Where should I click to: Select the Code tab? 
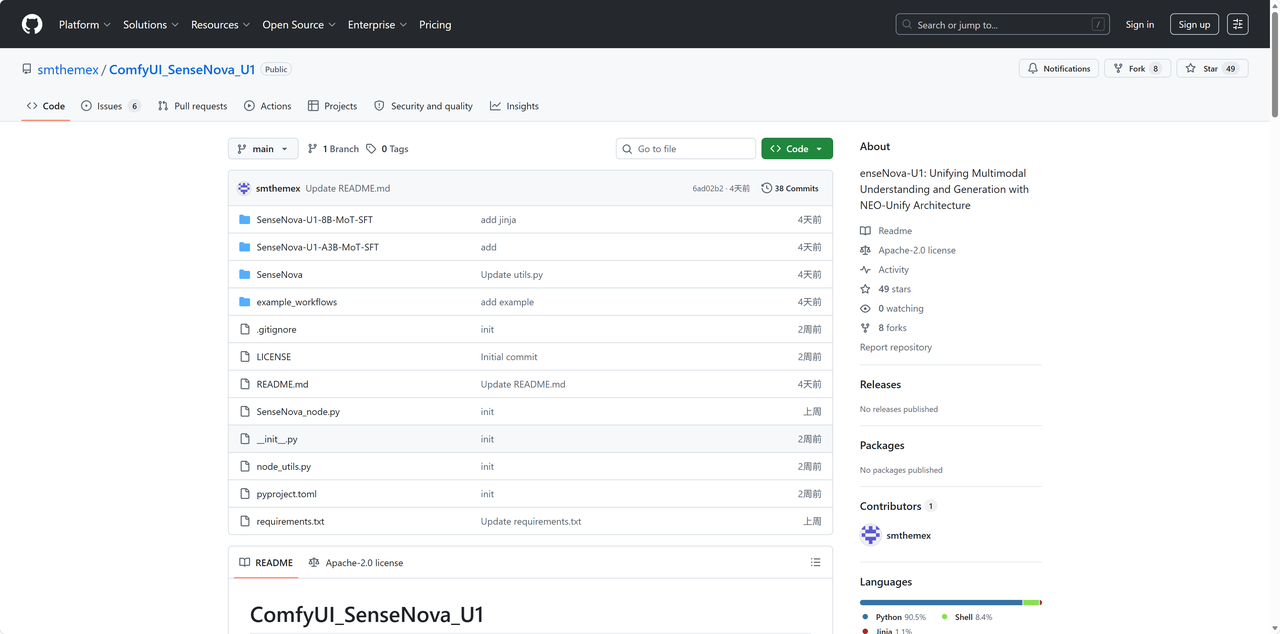click(x=46, y=106)
